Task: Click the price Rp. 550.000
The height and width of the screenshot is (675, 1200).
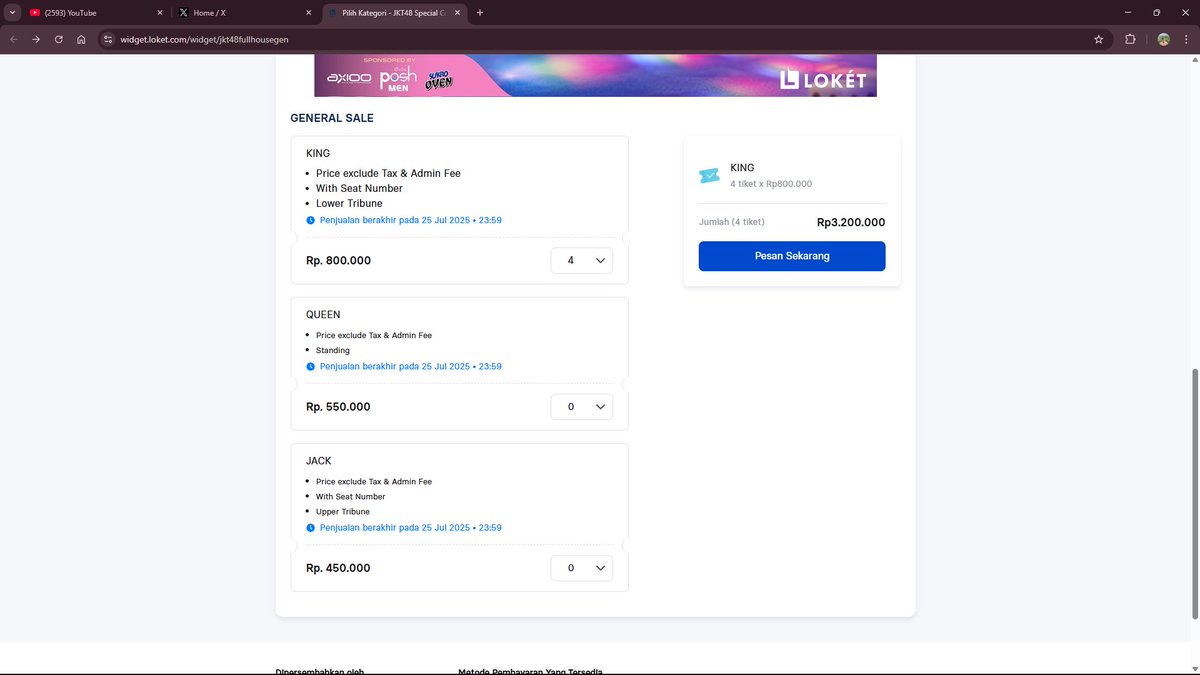Action: [x=338, y=407]
